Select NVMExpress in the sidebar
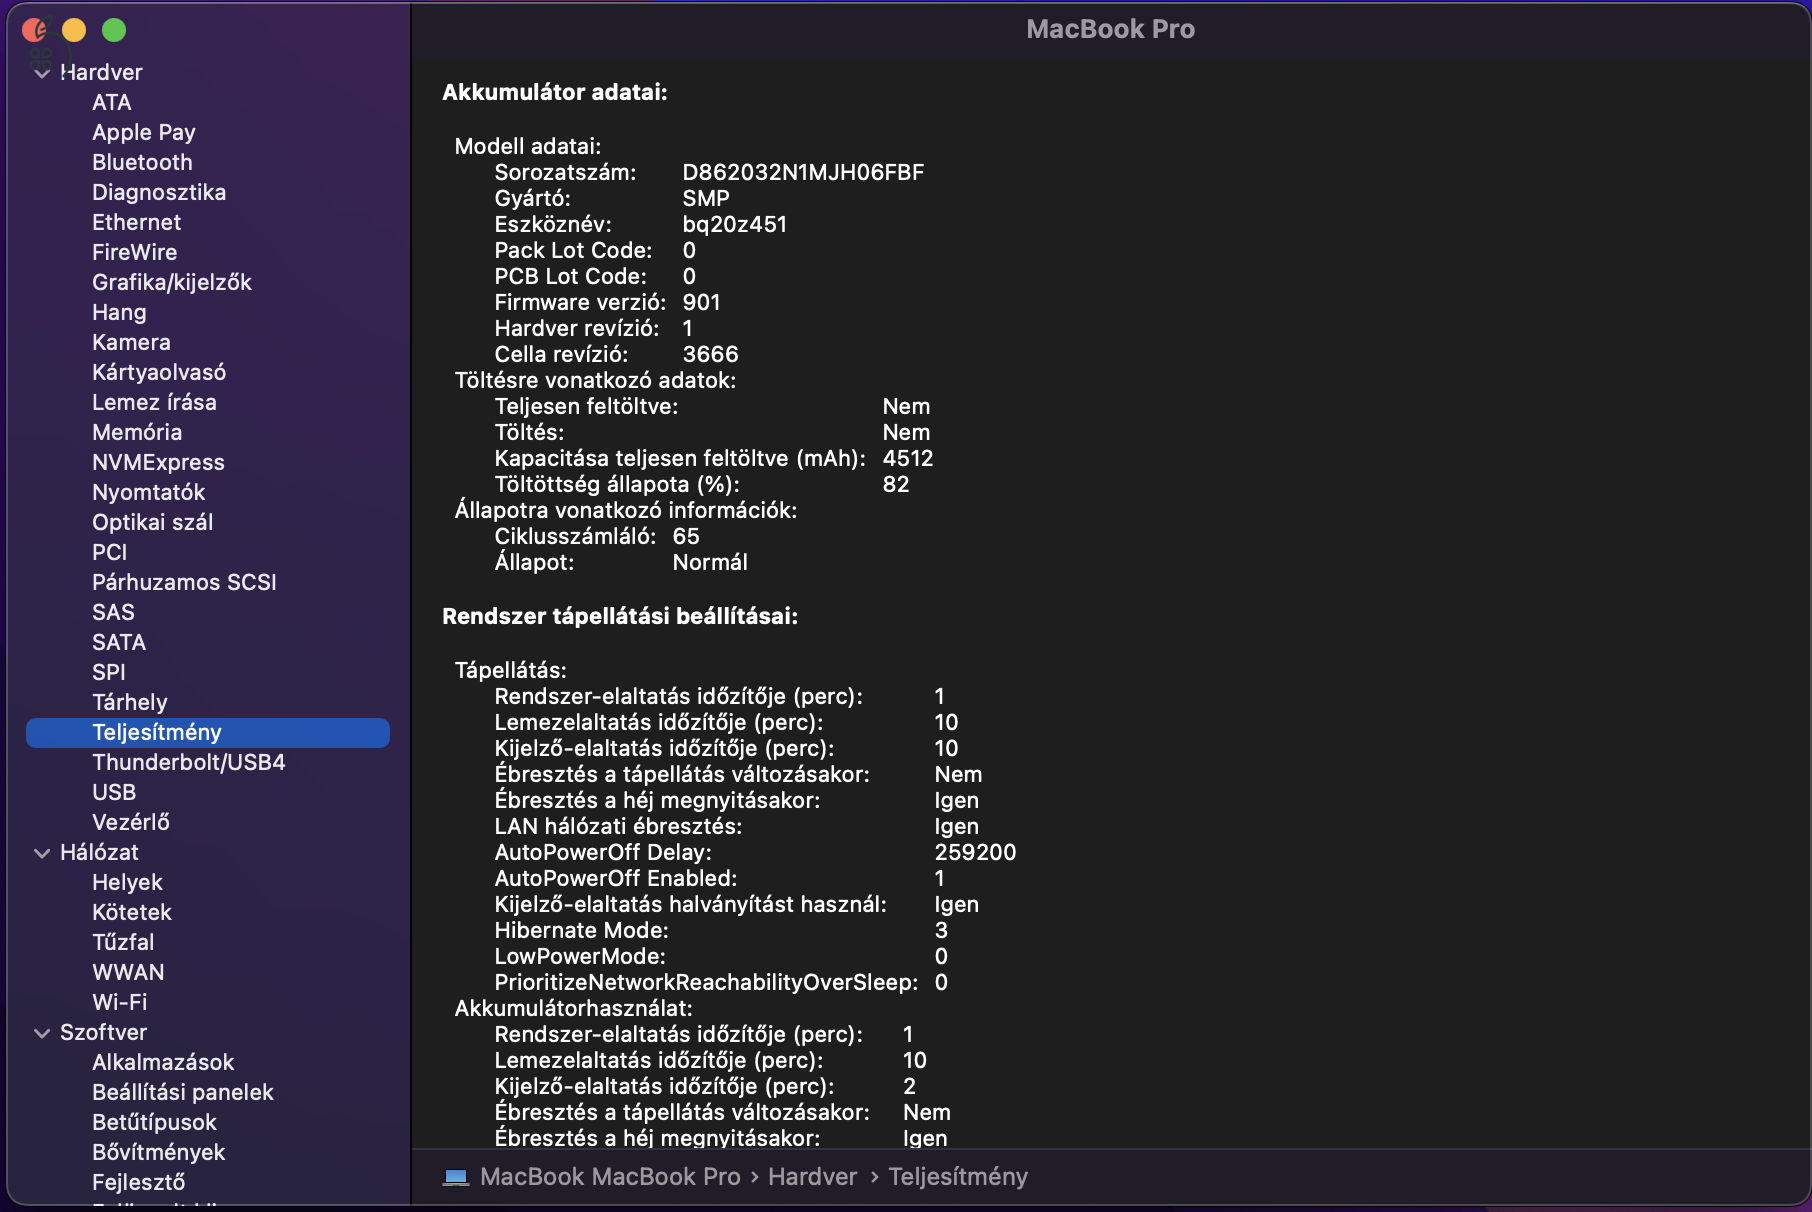Viewport: 1812px width, 1212px height. click(158, 462)
